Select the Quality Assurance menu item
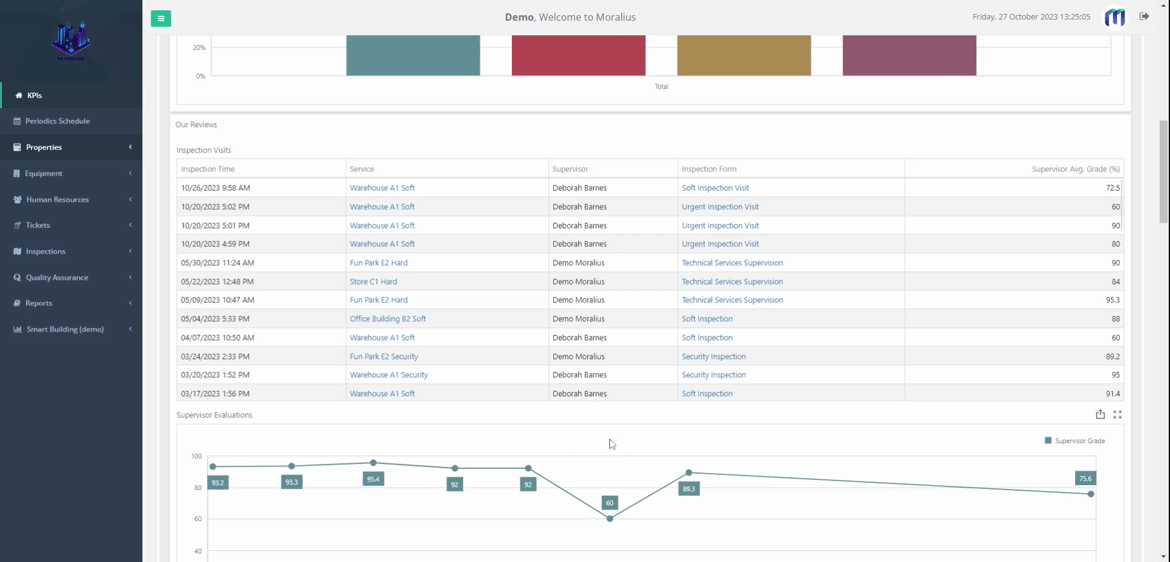The height and width of the screenshot is (562, 1170). [x=71, y=278]
